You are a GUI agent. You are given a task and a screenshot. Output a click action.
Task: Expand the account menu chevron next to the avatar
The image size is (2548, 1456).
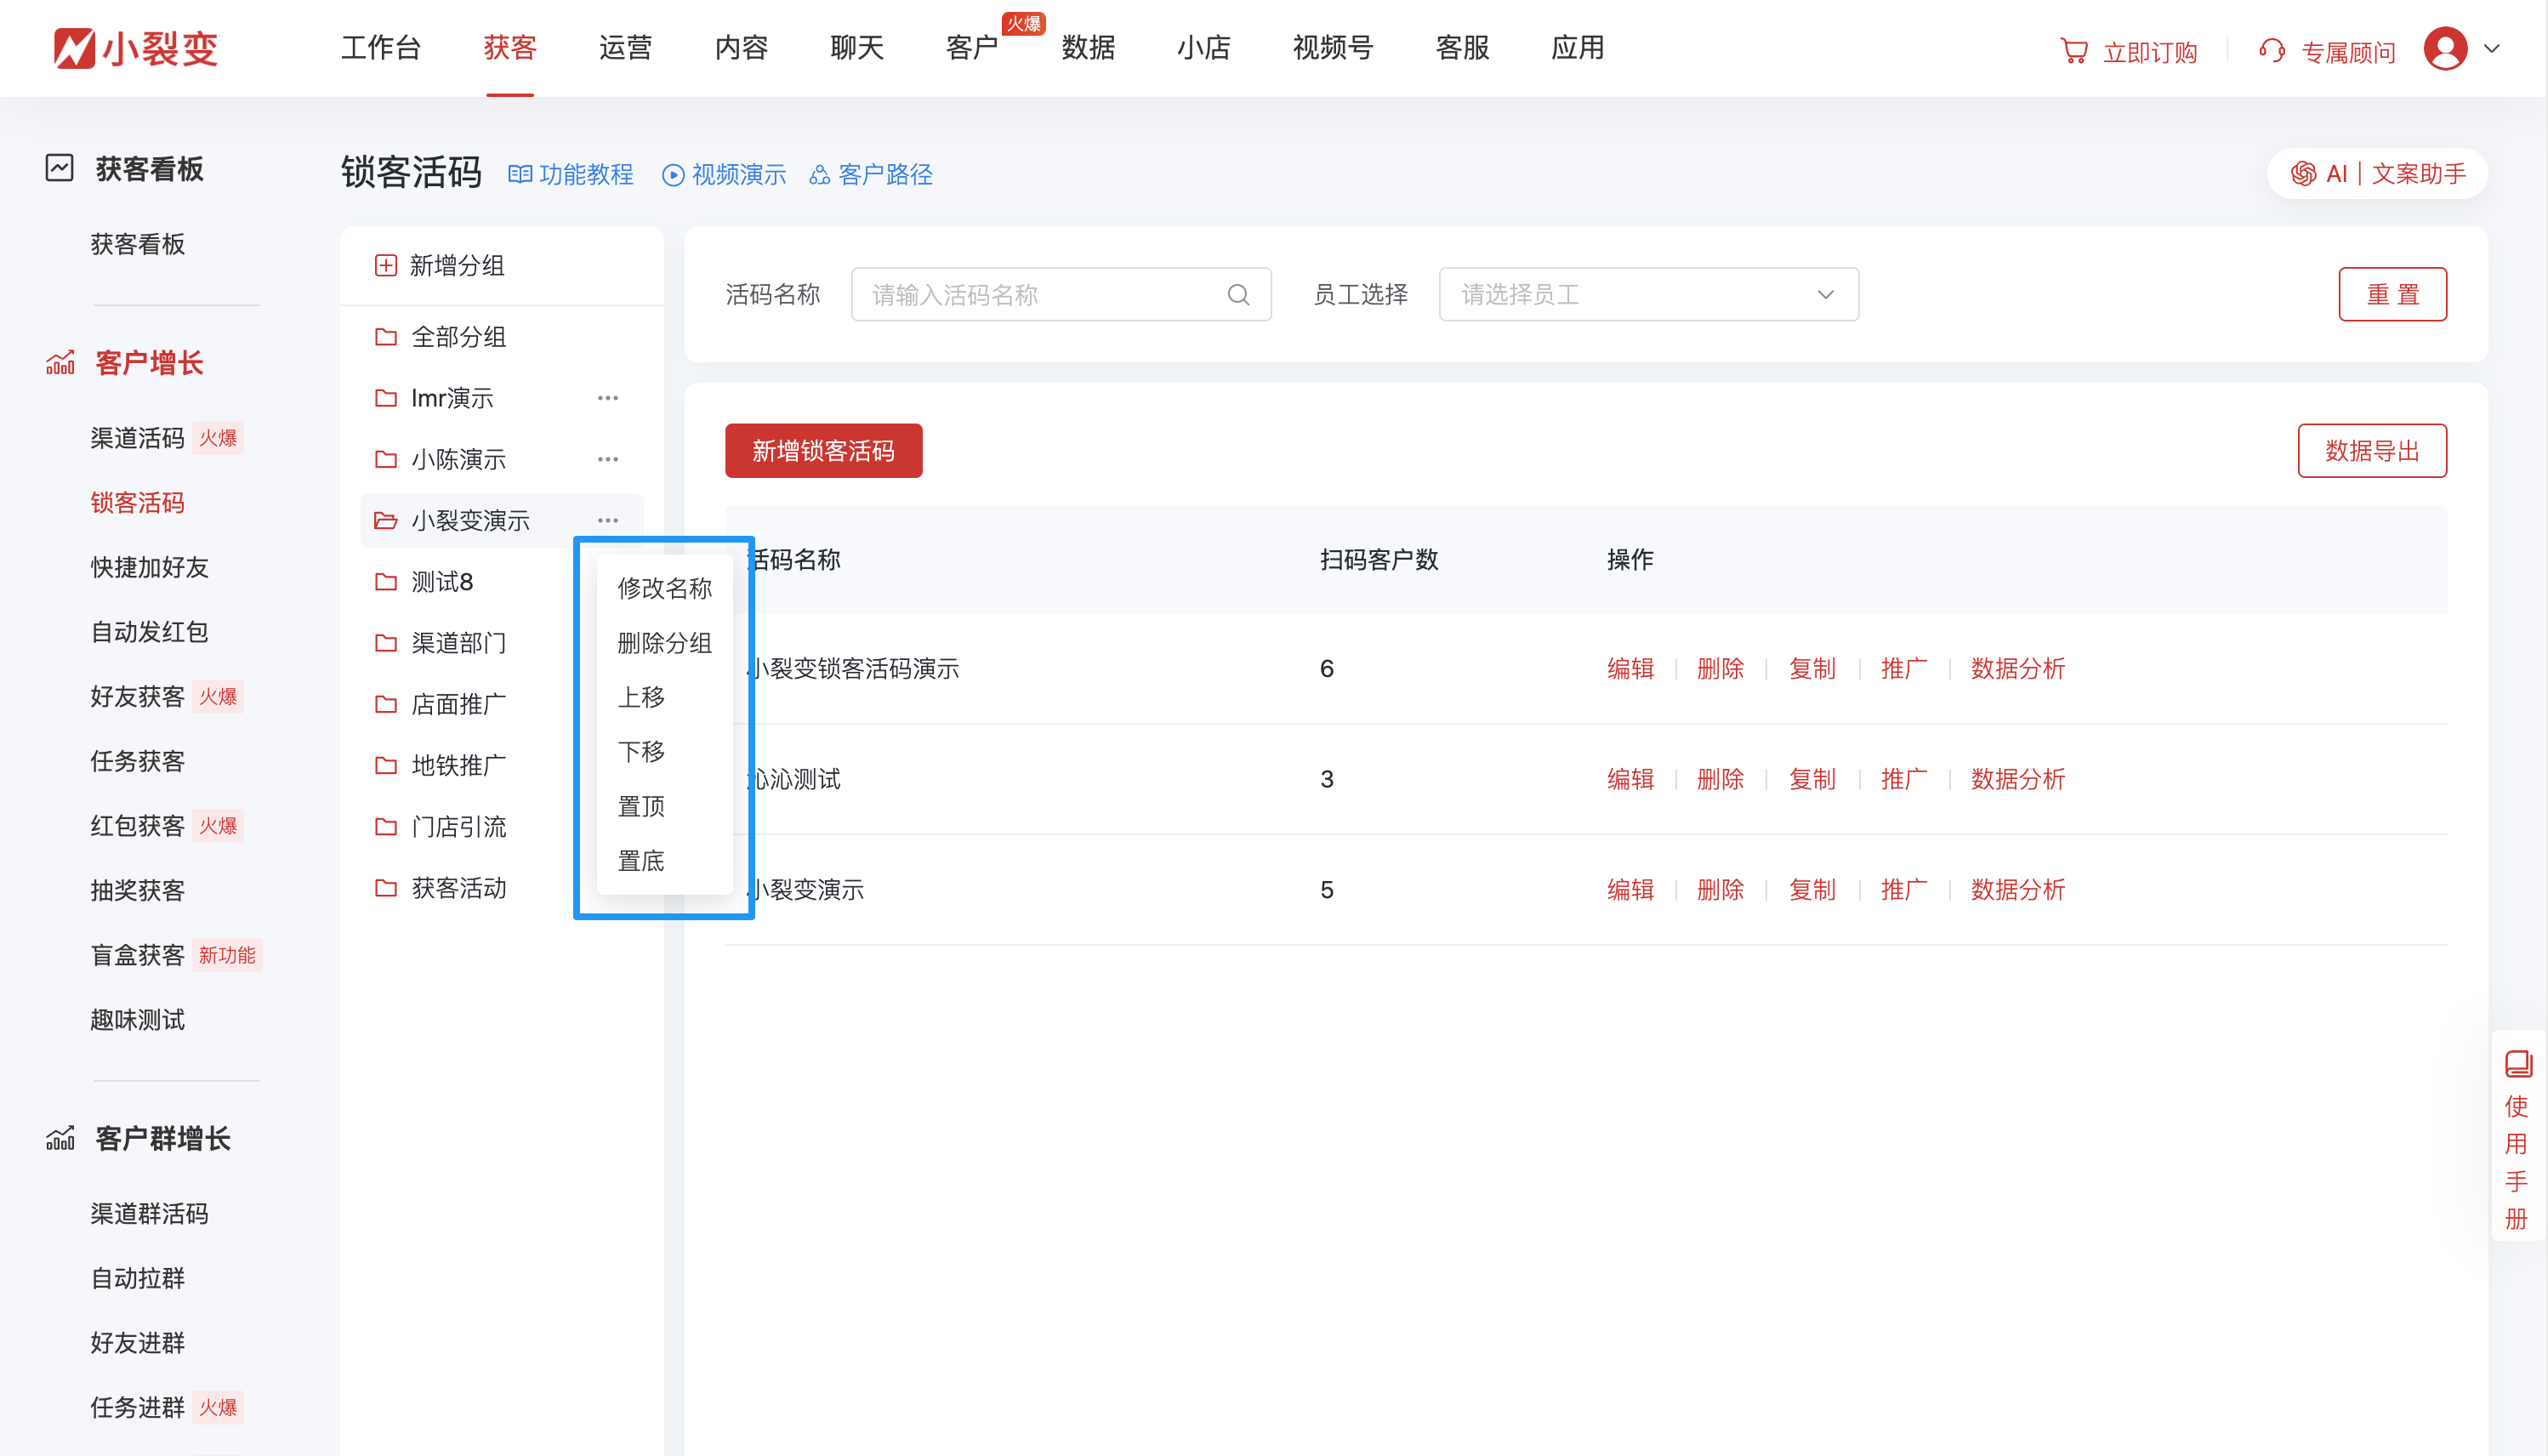[2492, 48]
